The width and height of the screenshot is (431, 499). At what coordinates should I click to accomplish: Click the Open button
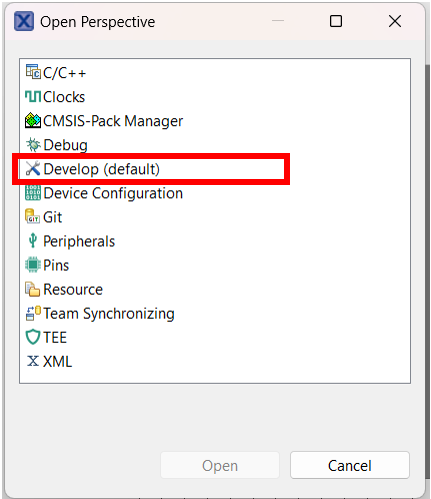coord(220,465)
